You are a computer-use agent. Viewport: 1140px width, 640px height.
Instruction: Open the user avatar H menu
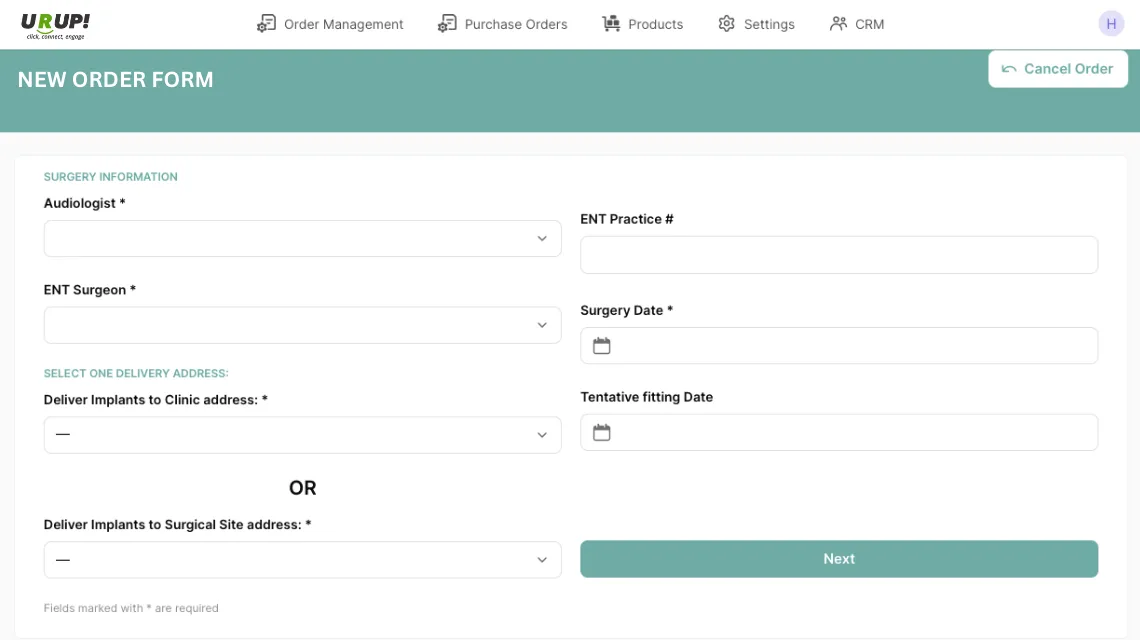[x=1111, y=24]
